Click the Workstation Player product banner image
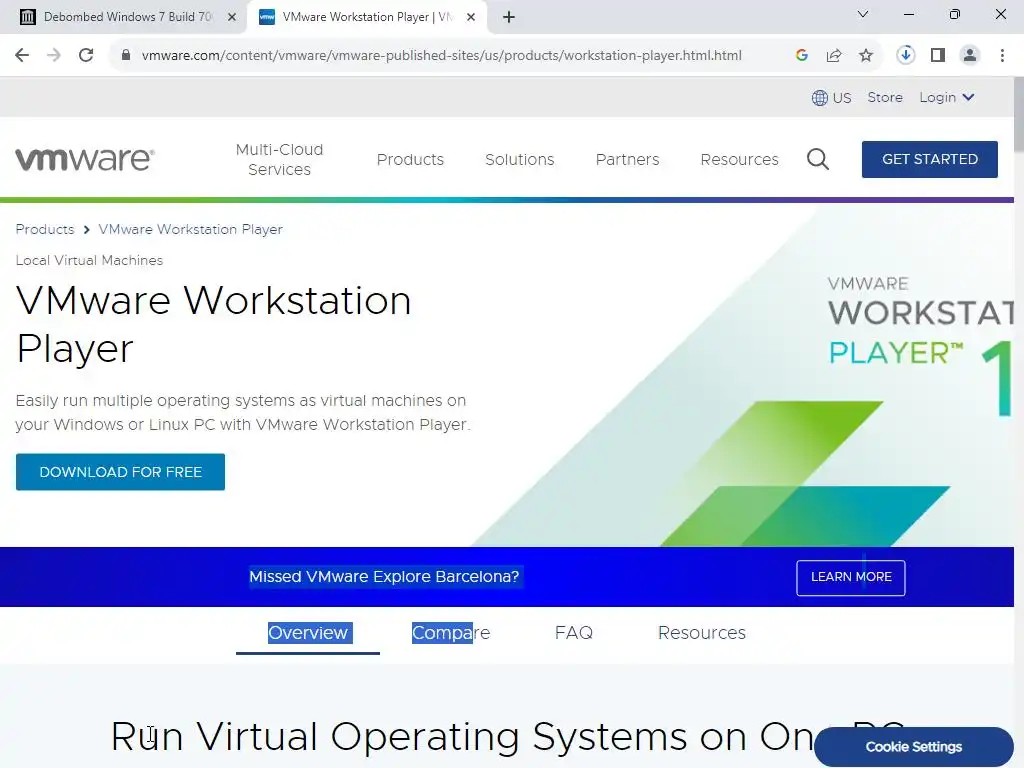This screenshot has width=1024, height=768. (744, 375)
